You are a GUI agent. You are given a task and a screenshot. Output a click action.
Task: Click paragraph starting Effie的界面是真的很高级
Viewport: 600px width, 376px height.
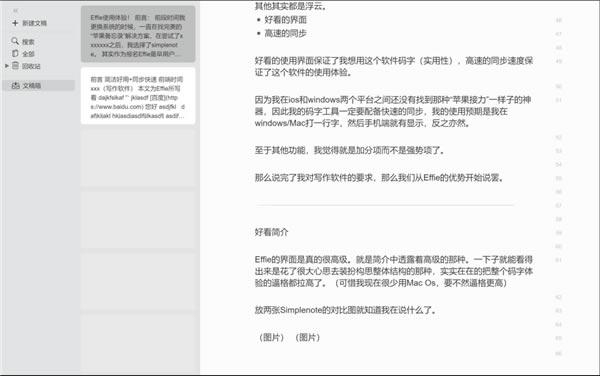click(x=394, y=271)
